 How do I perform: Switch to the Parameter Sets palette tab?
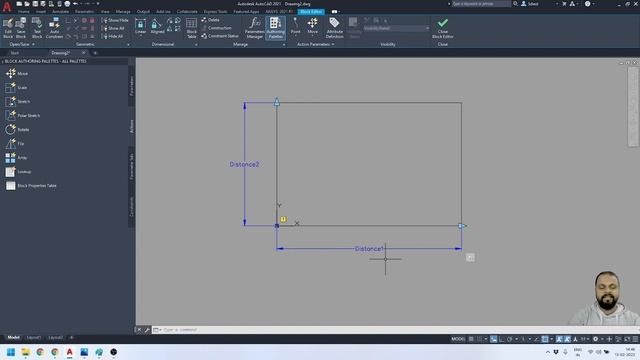point(131,166)
